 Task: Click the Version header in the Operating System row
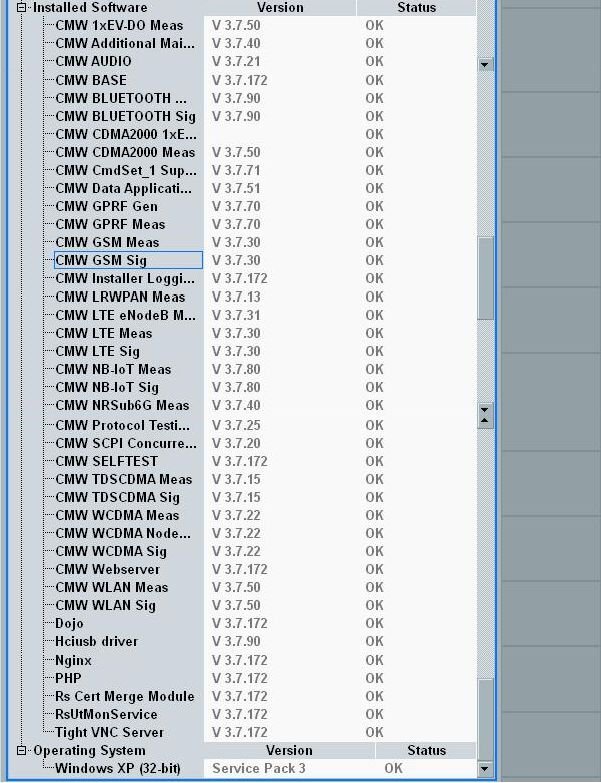pos(289,751)
